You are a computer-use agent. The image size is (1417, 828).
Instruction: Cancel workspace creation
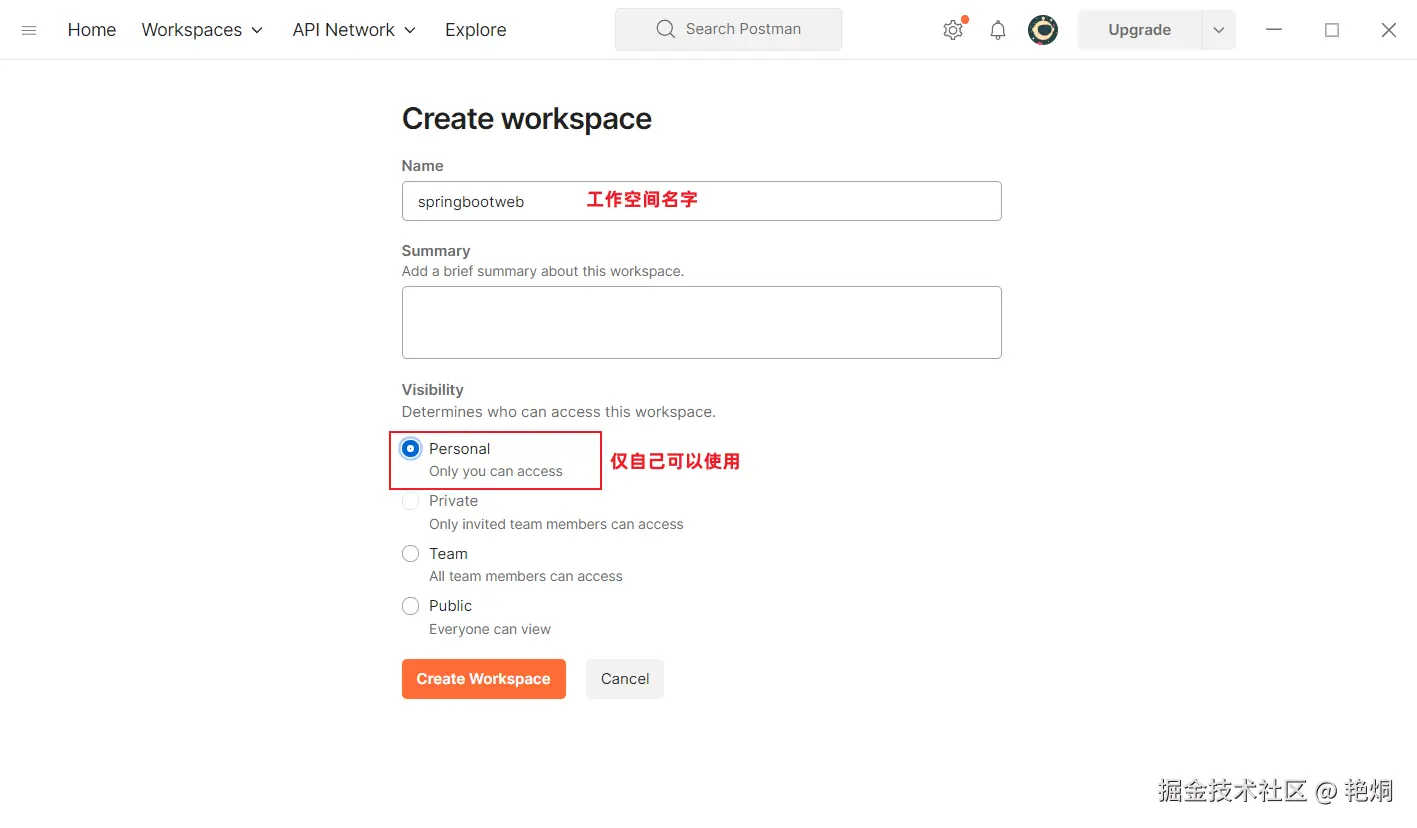pyautogui.click(x=625, y=679)
